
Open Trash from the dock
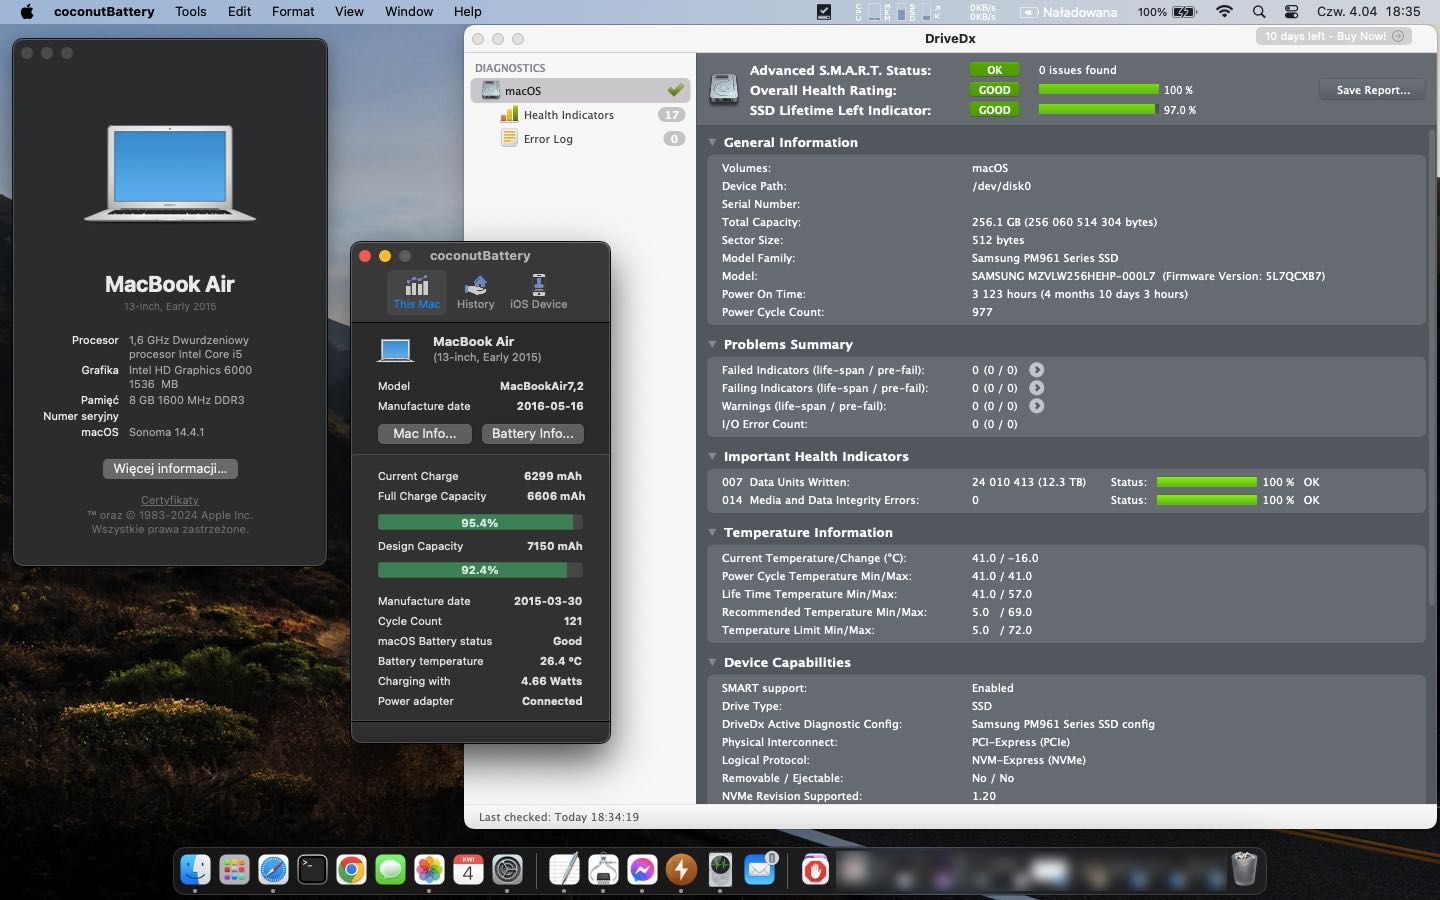1244,870
